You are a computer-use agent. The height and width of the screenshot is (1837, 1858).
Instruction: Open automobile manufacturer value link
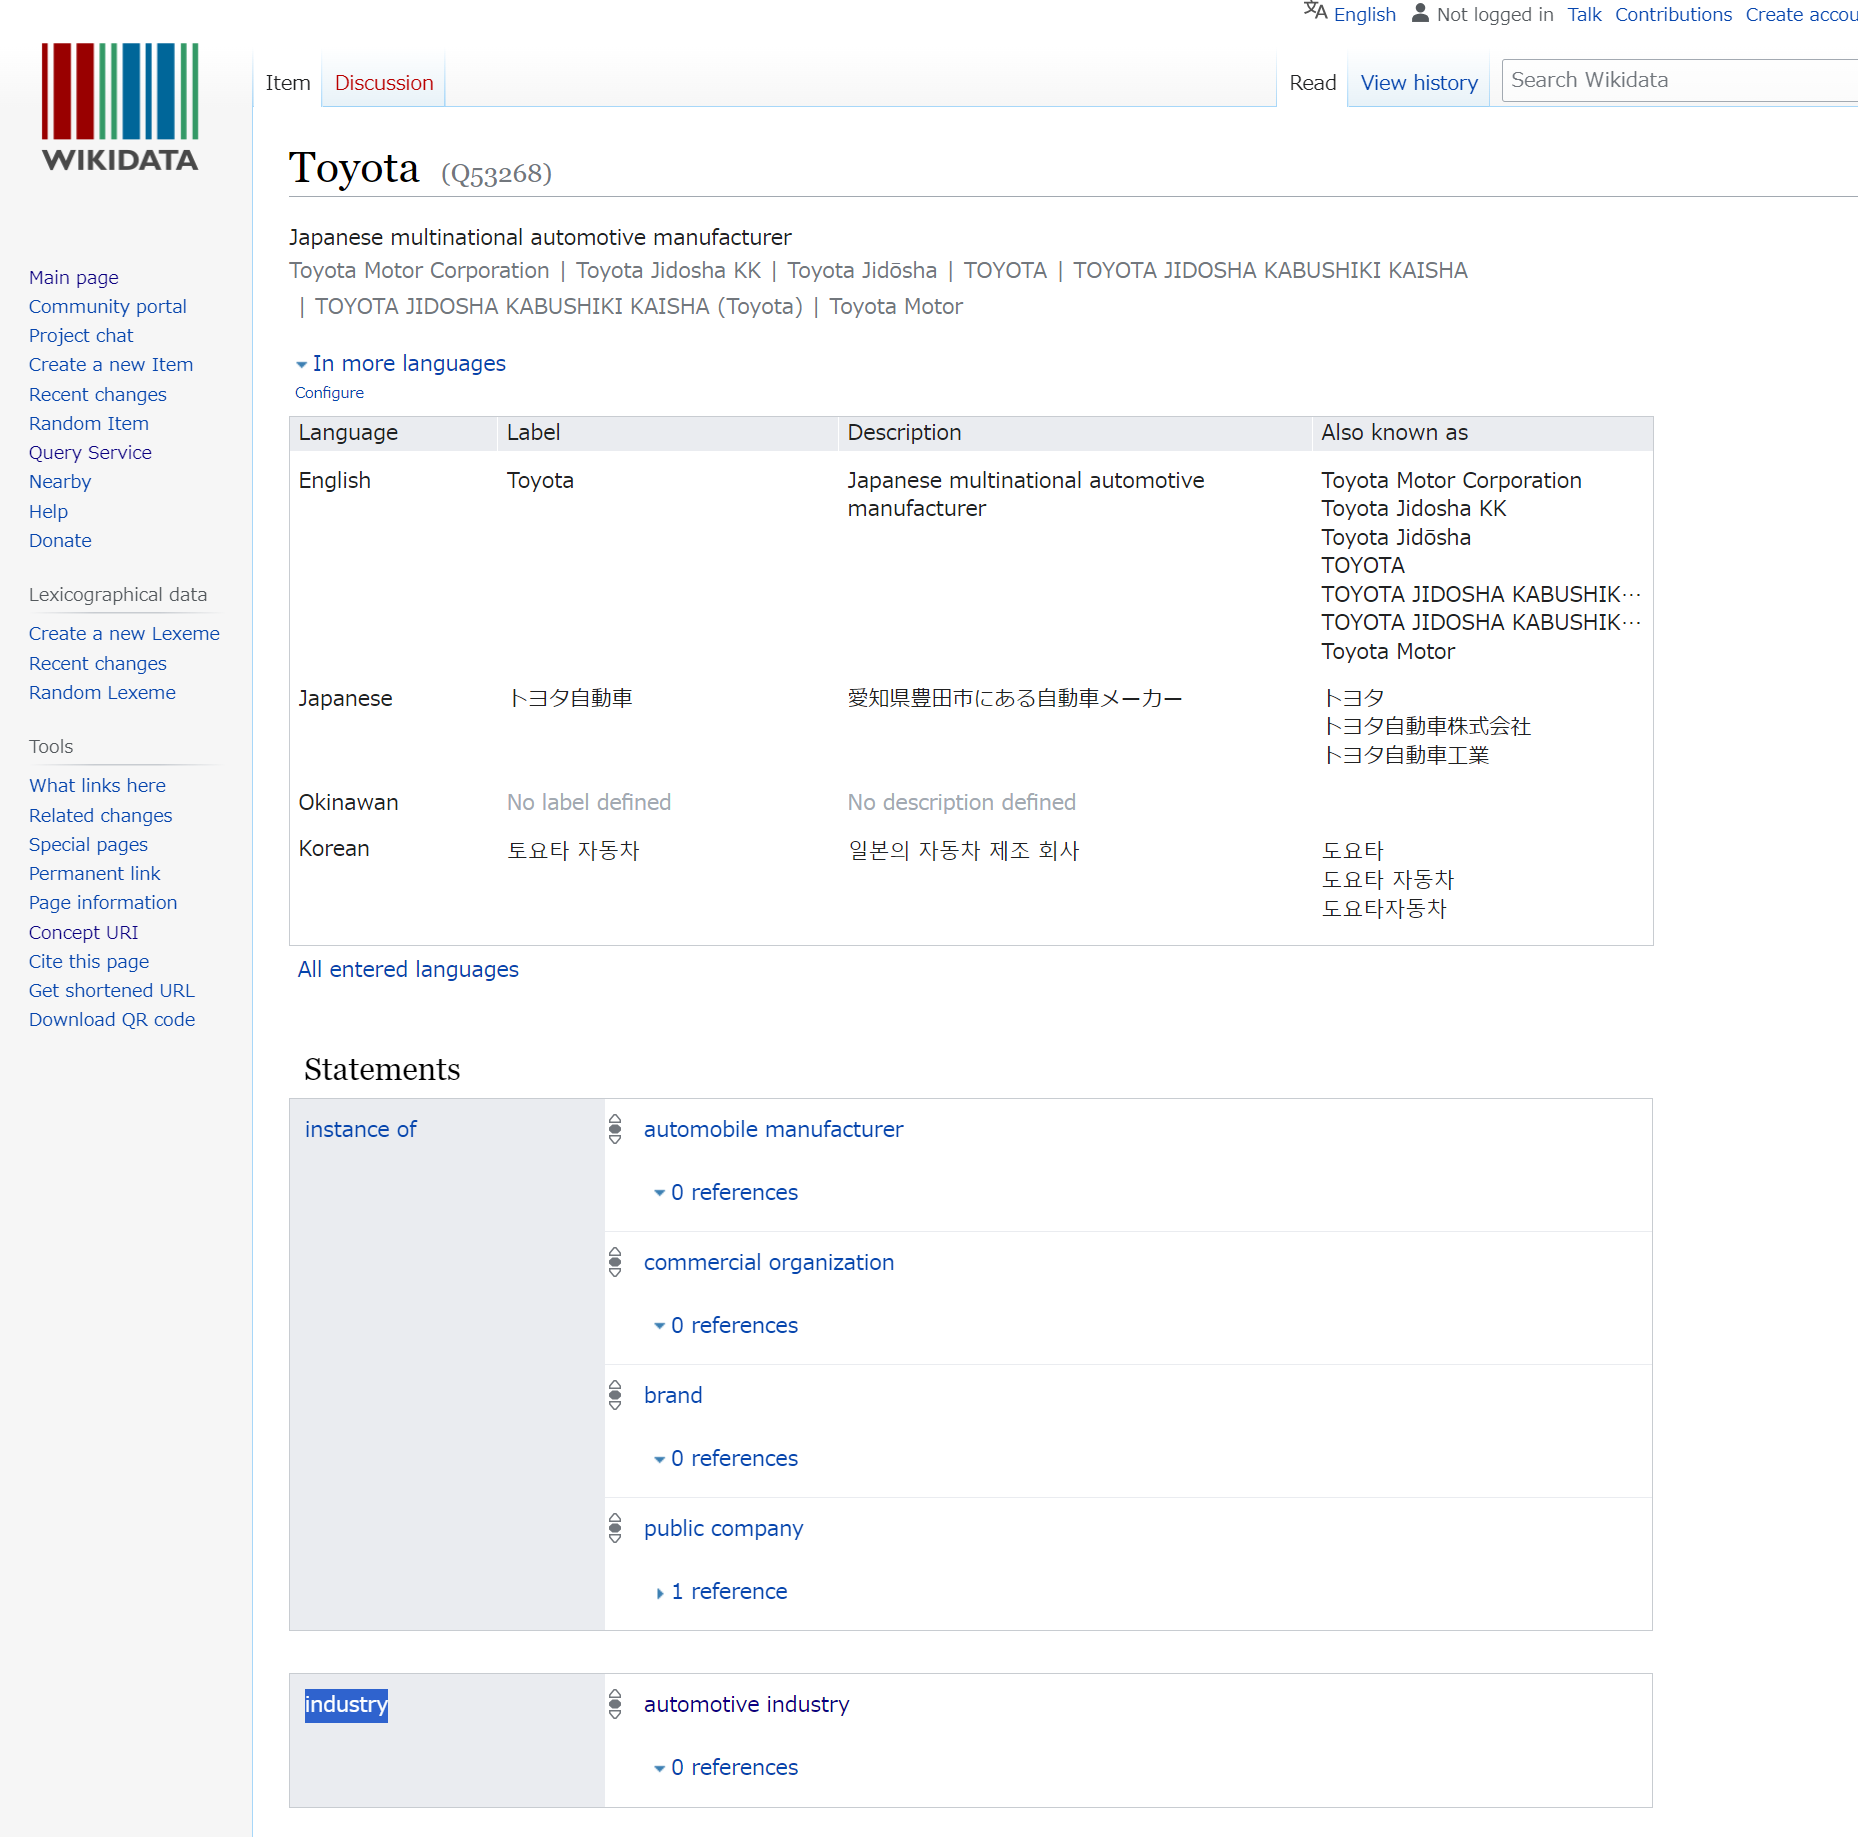point(773,1129)
